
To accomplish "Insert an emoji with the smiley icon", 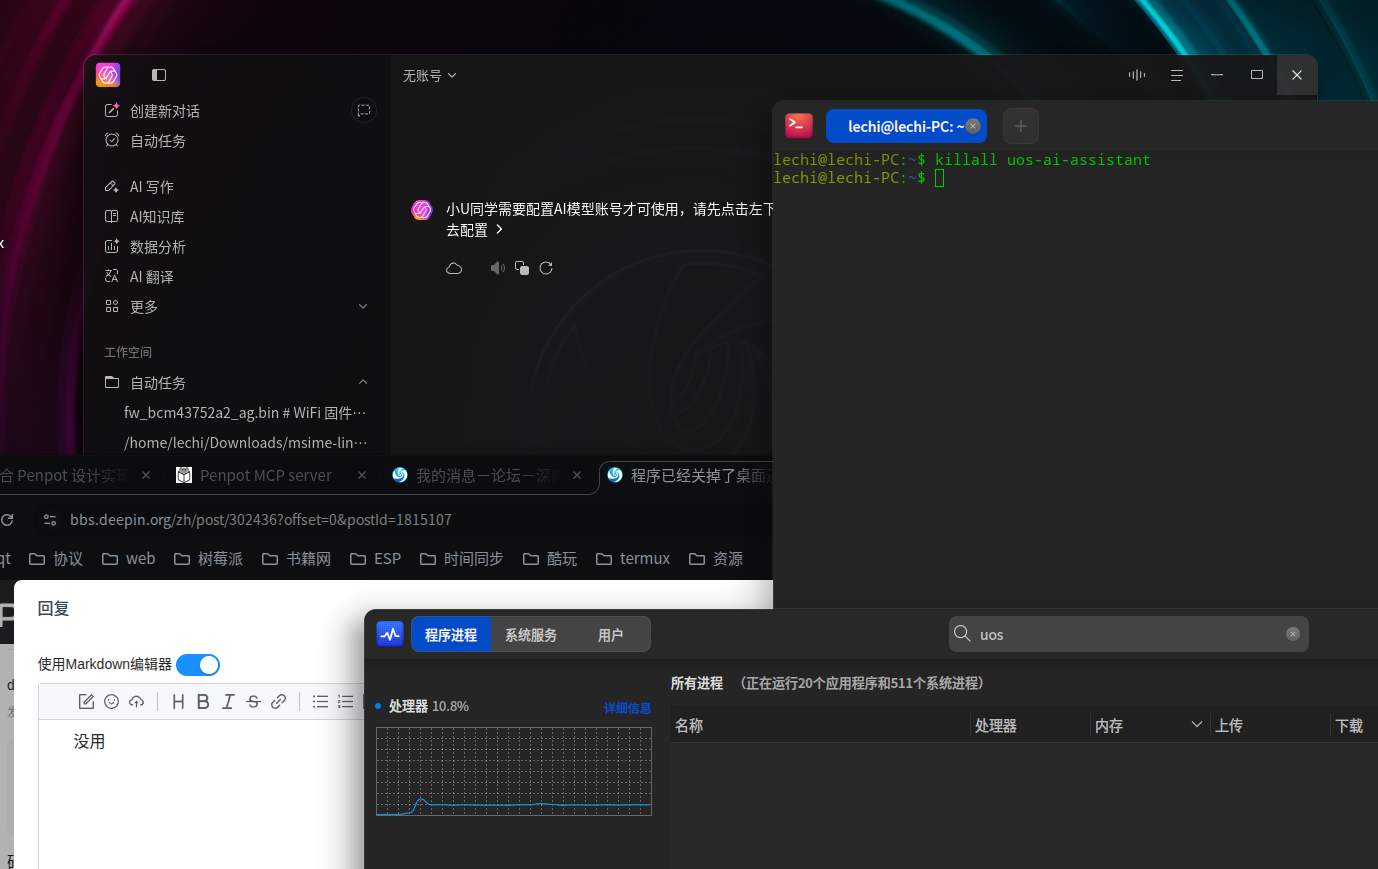I will click(x=112, y=702).
